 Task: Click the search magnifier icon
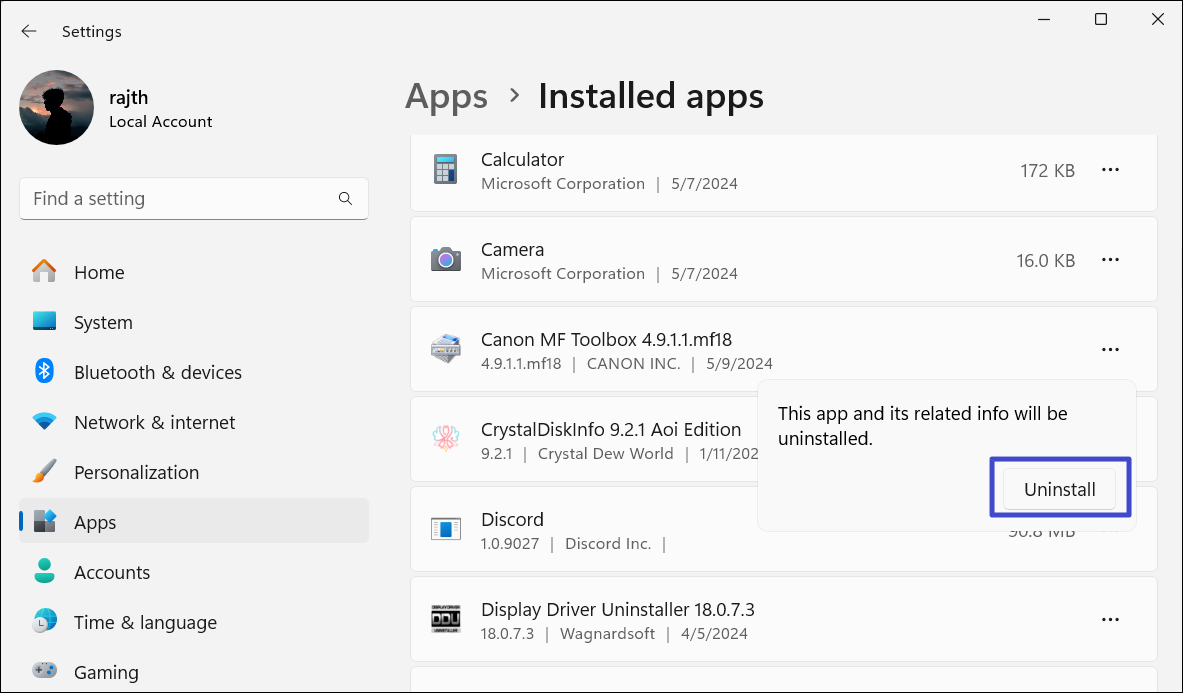tap(345, 199)
